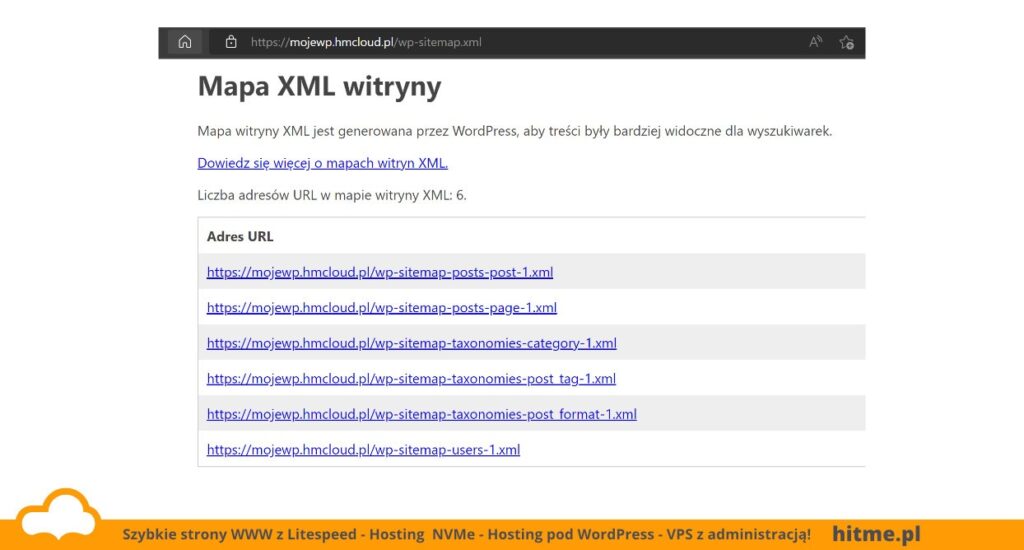Open the site info lock icon
The image size is (1024, 550).
click(231, 42)
